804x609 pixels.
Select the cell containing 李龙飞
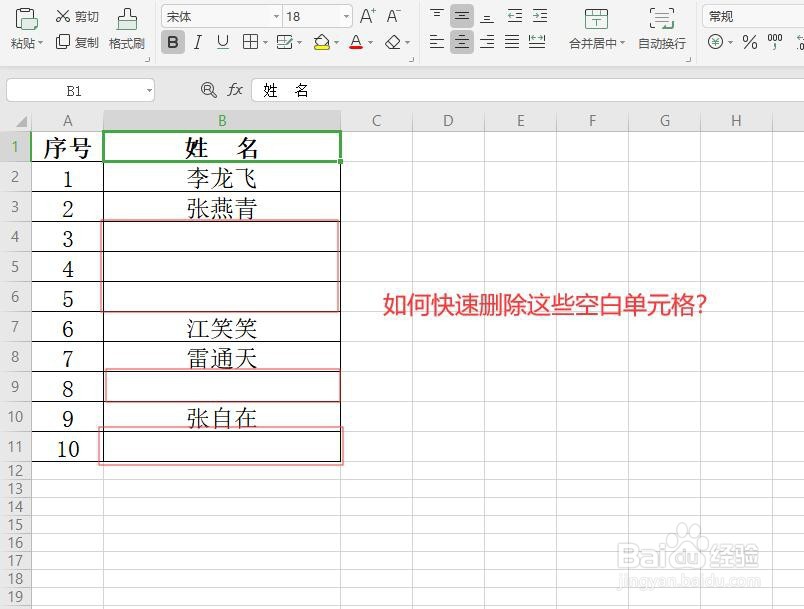tap(220, 178)
